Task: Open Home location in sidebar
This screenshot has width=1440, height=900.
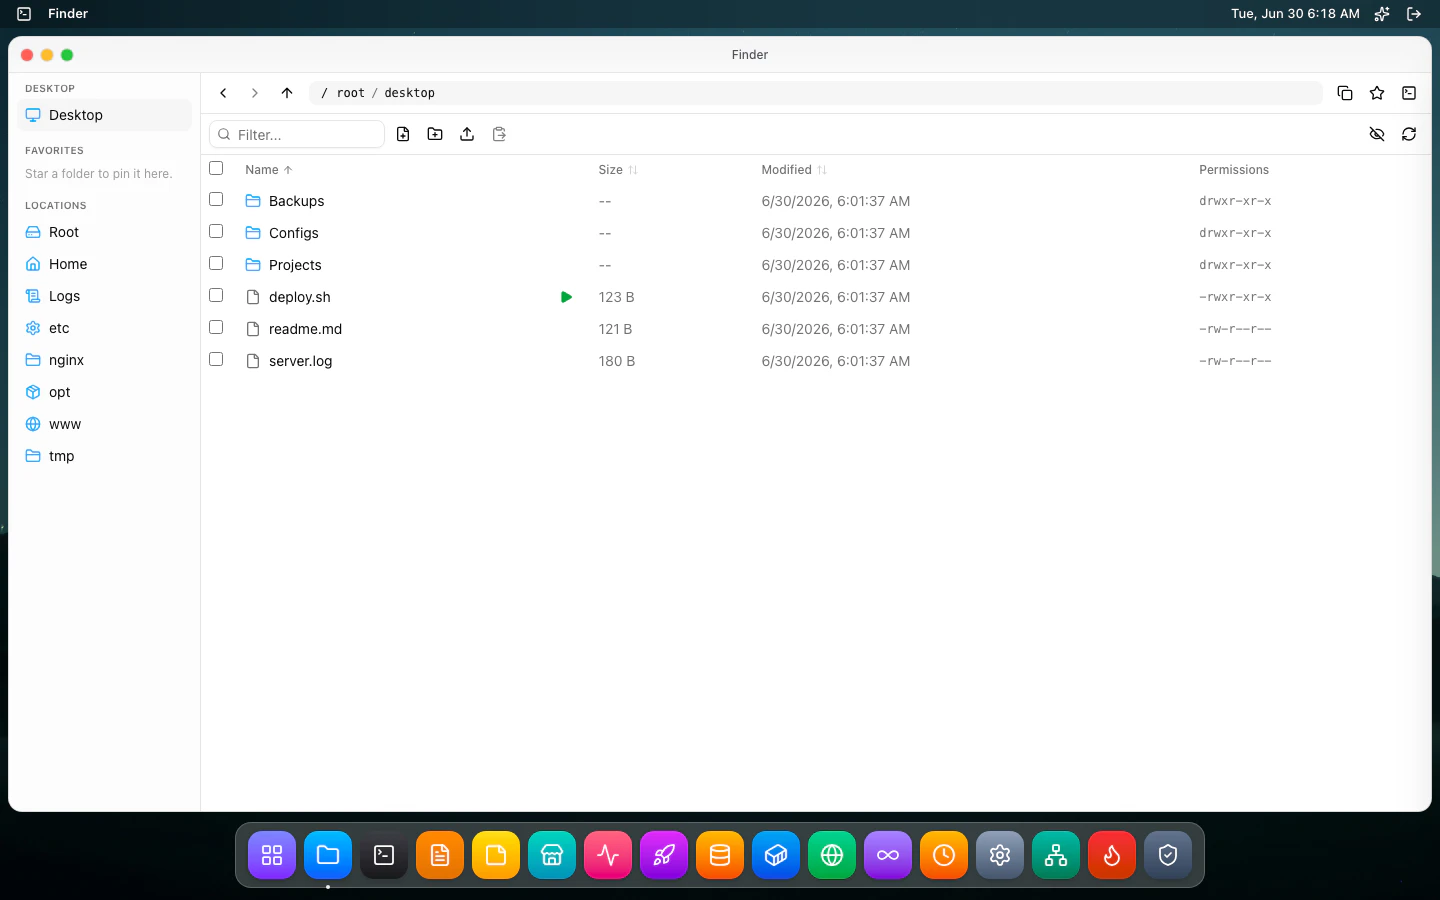Action: click(104, 264)
